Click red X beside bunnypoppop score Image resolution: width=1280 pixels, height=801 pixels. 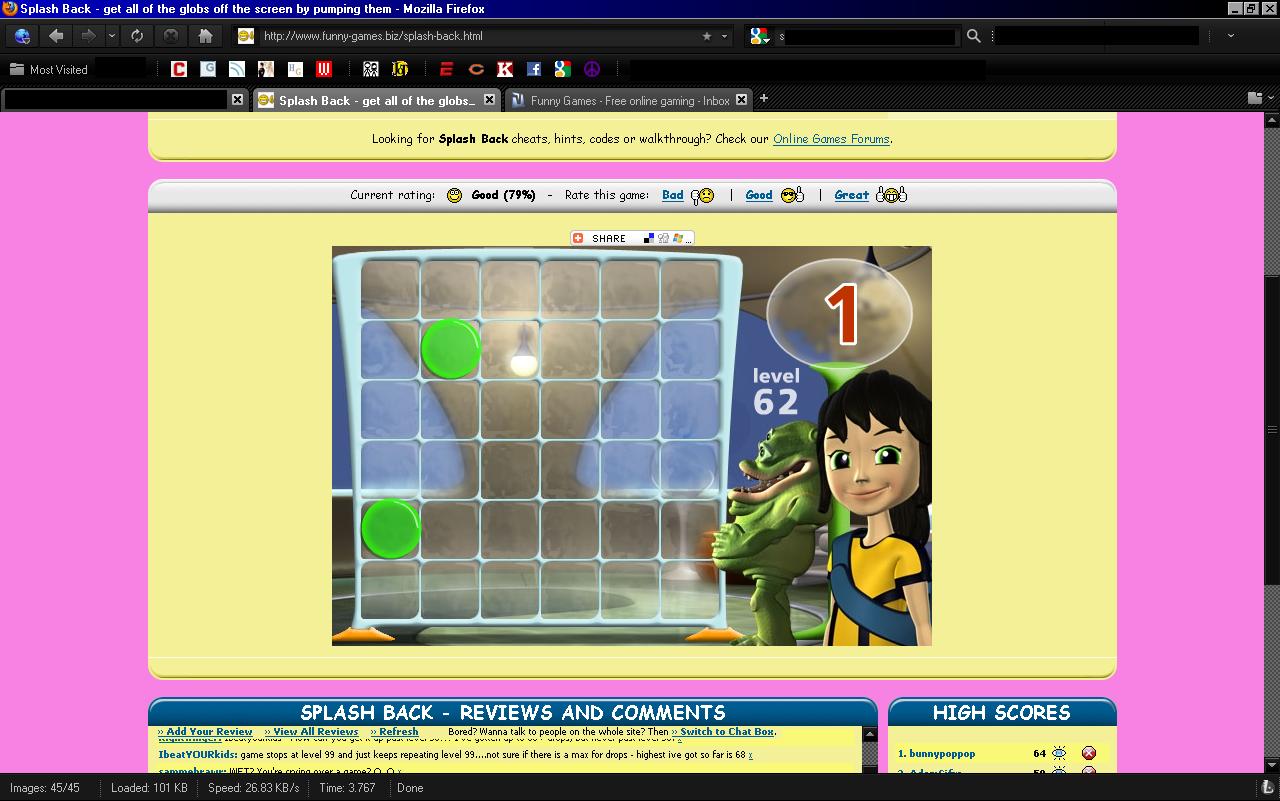(x=1089, y=753)
